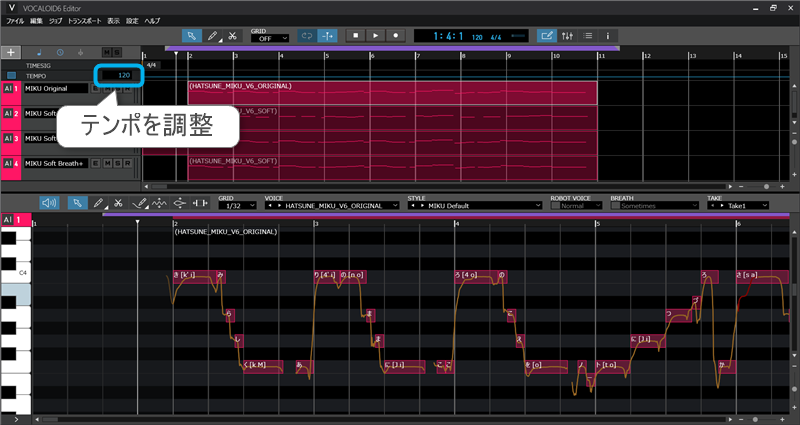Adjust the piano roll horizontal zoom slider
800x425 pixels.
(x=756, y=419)
